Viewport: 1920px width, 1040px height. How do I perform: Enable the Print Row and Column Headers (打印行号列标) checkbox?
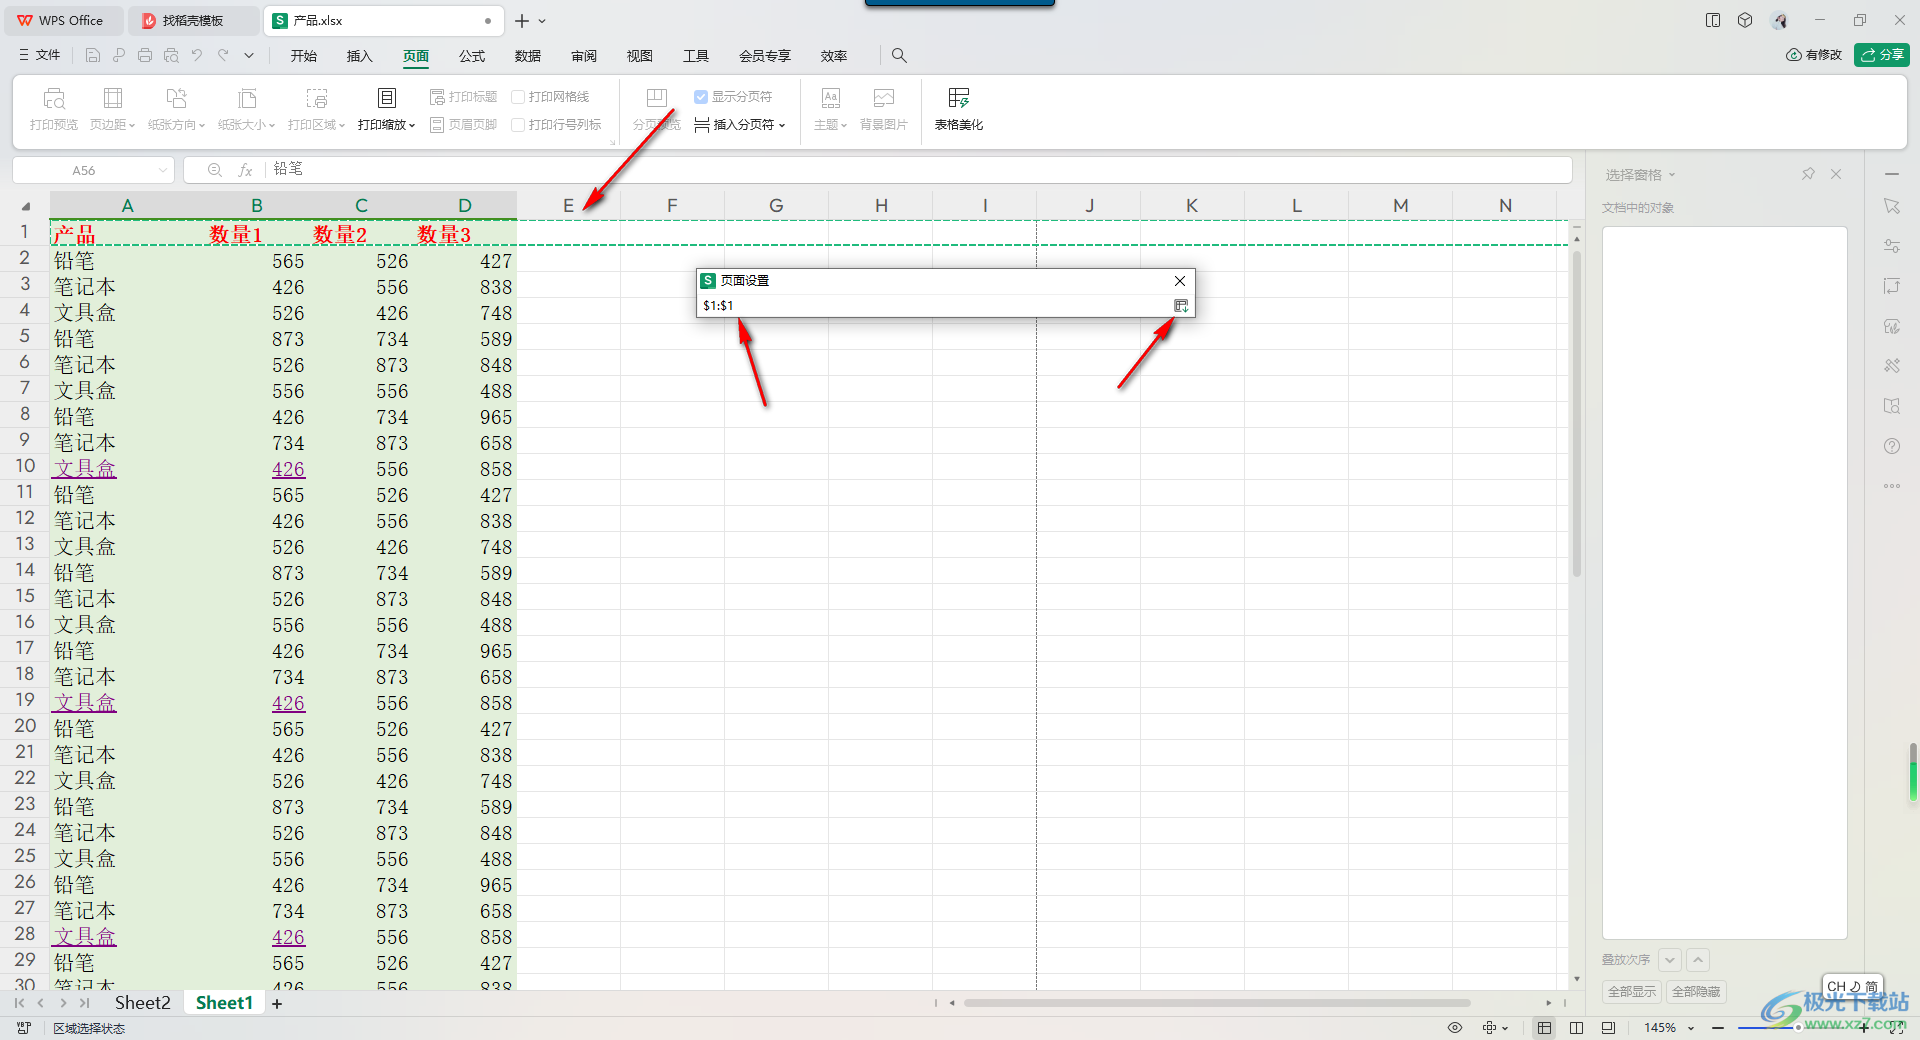pos(518,125)
